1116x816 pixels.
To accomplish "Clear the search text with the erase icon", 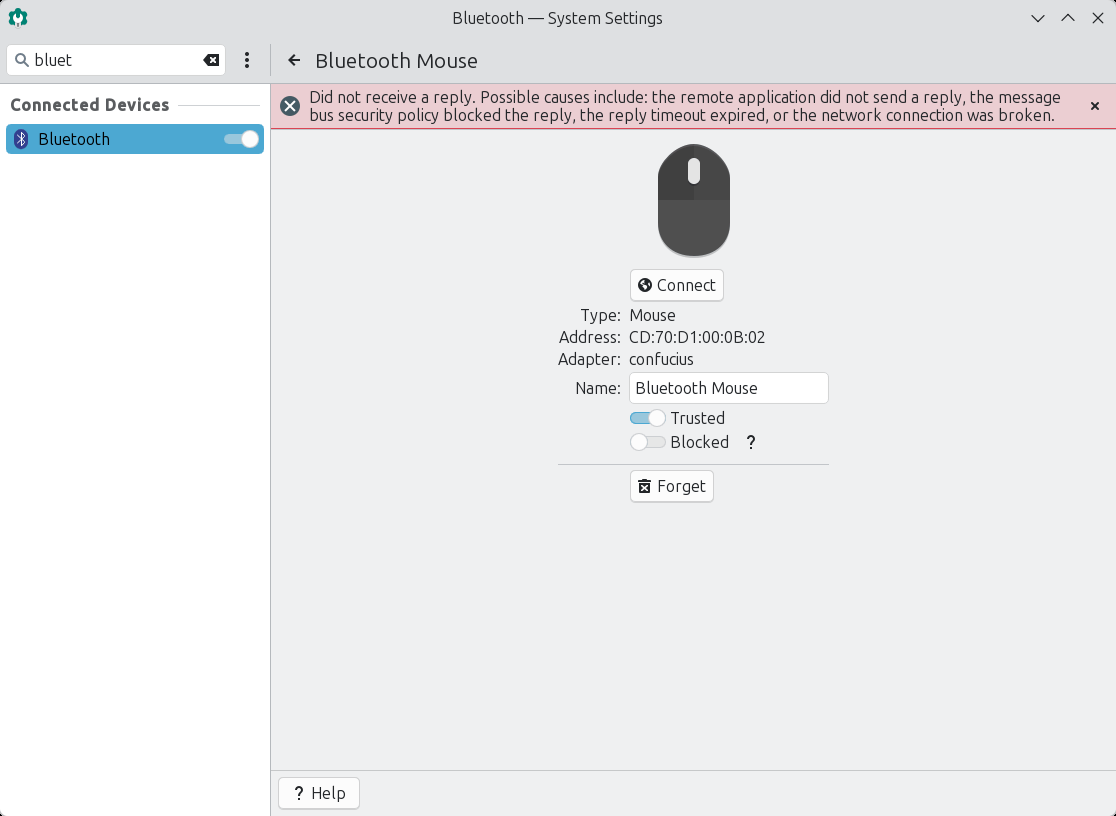I will pos(211,60).
